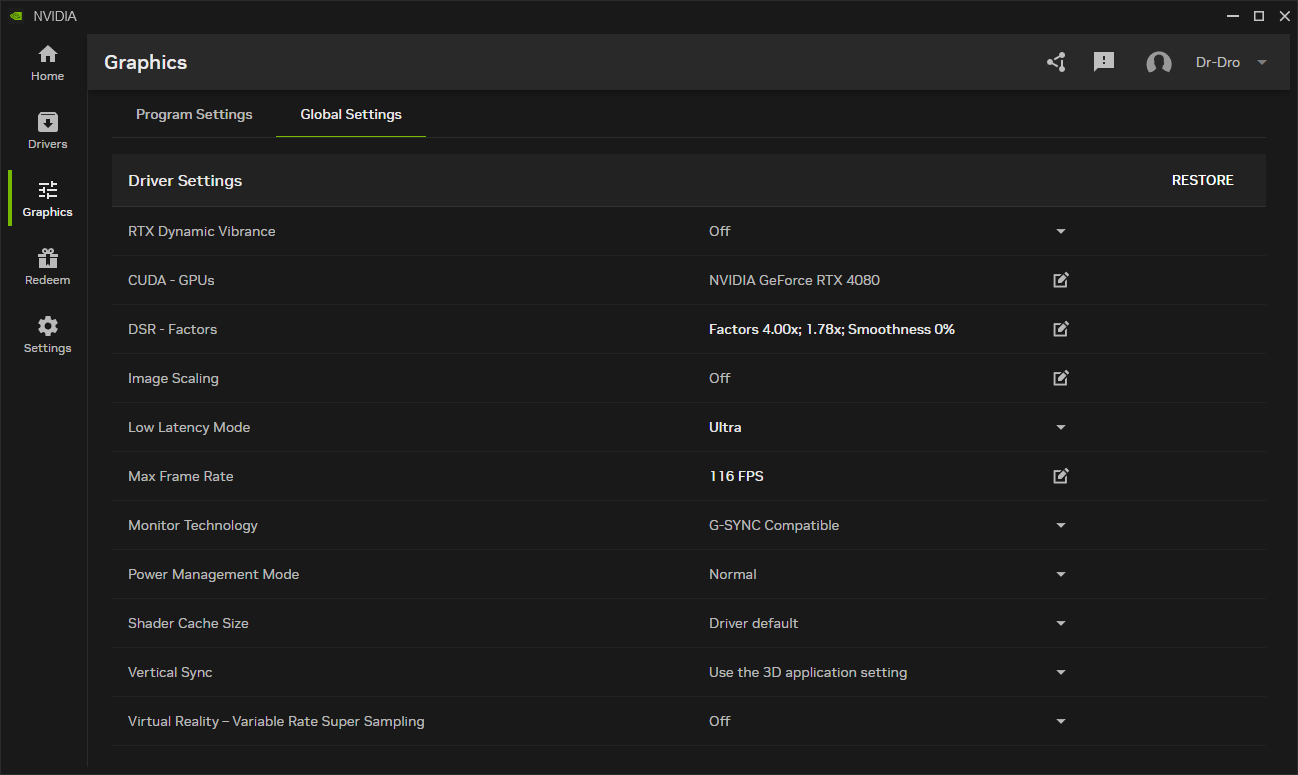Click the Driver Settings heading
This screenshot has height=775, width=1298.
(x=185, y=181)
